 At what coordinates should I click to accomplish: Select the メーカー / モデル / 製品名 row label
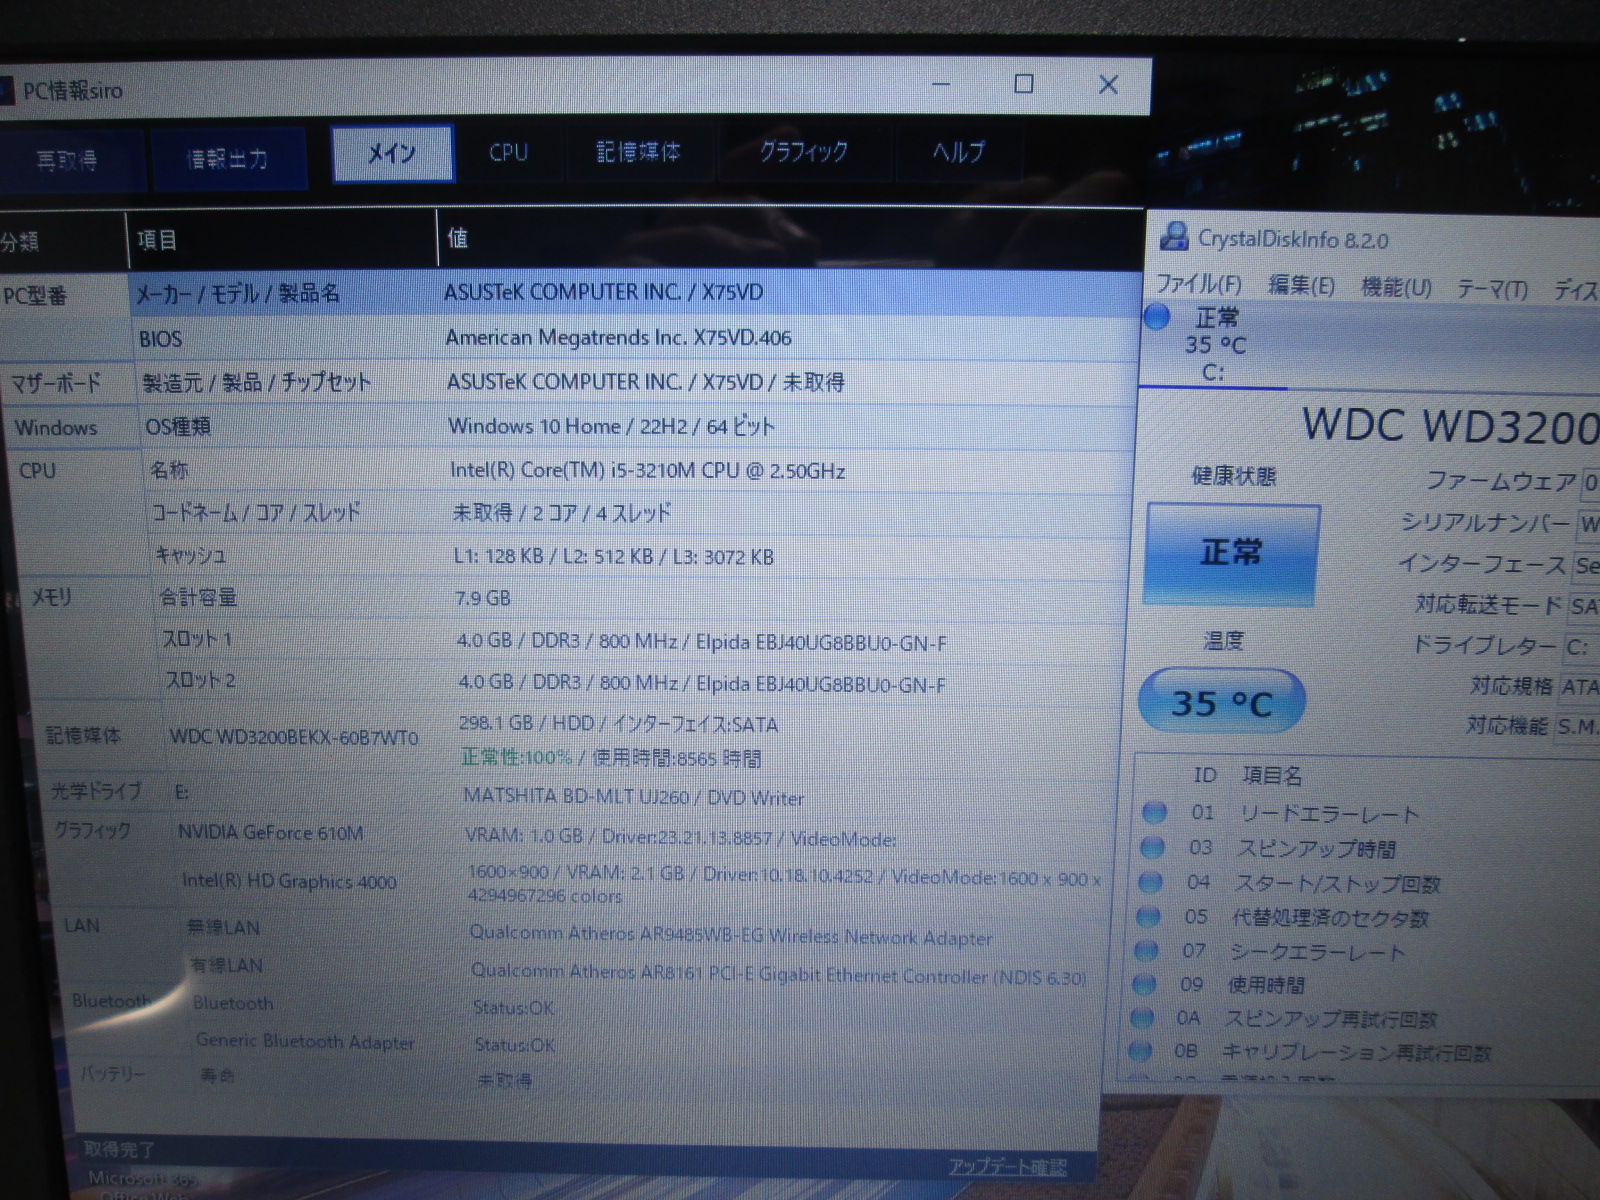point(237,293)
